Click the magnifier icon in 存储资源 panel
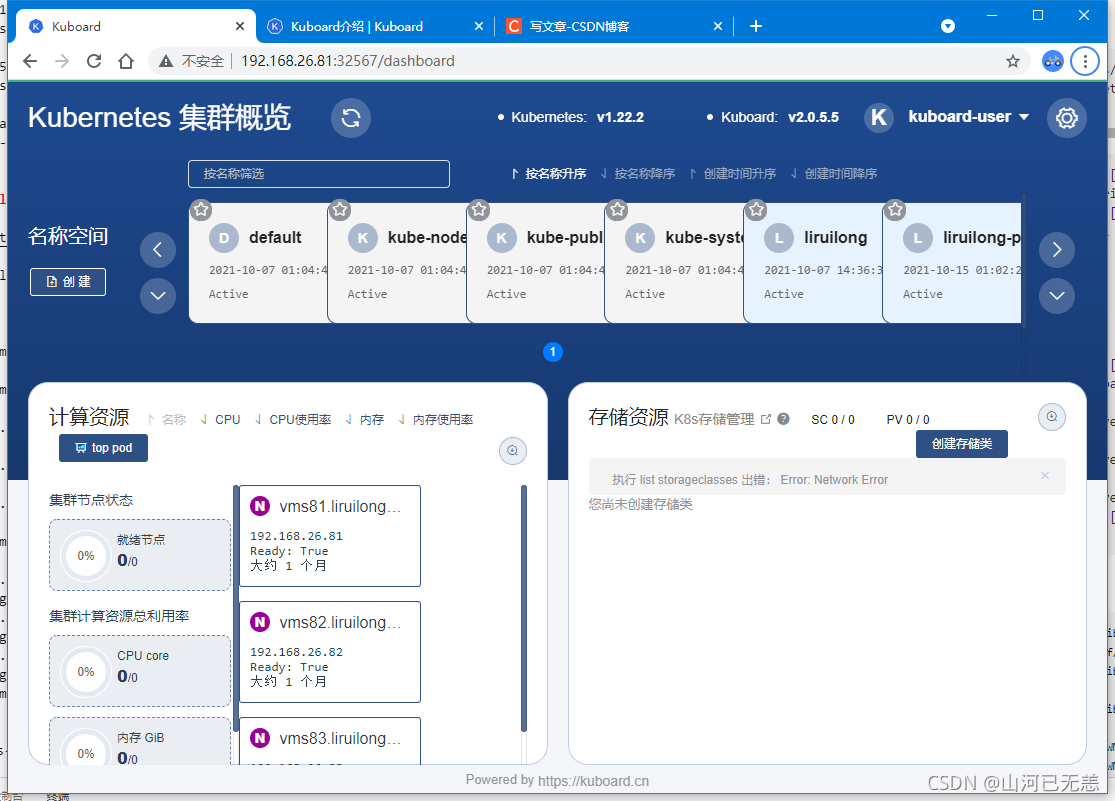1115x801 pixels. coord(1051,416)
